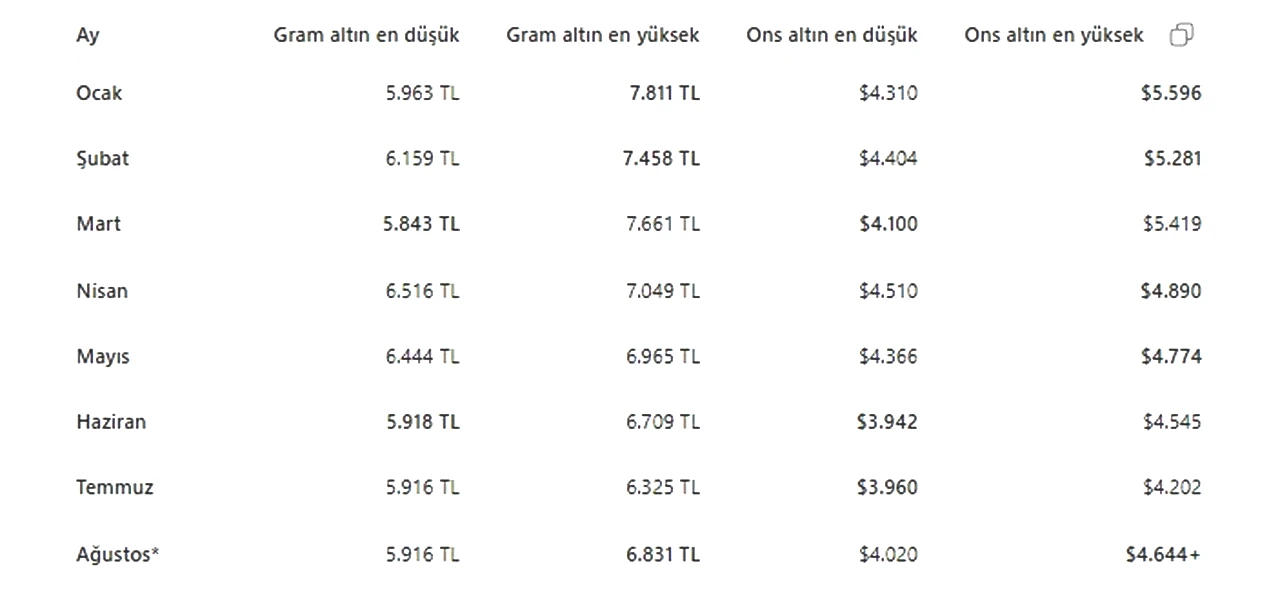This screenshot has width=1280, height=605.
Task: Select the Mart row label
Action: point(98,224)
